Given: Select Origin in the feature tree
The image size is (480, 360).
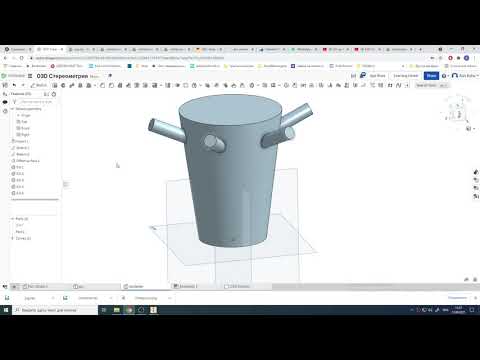Looking at the screenshot, I should point(26,115).
